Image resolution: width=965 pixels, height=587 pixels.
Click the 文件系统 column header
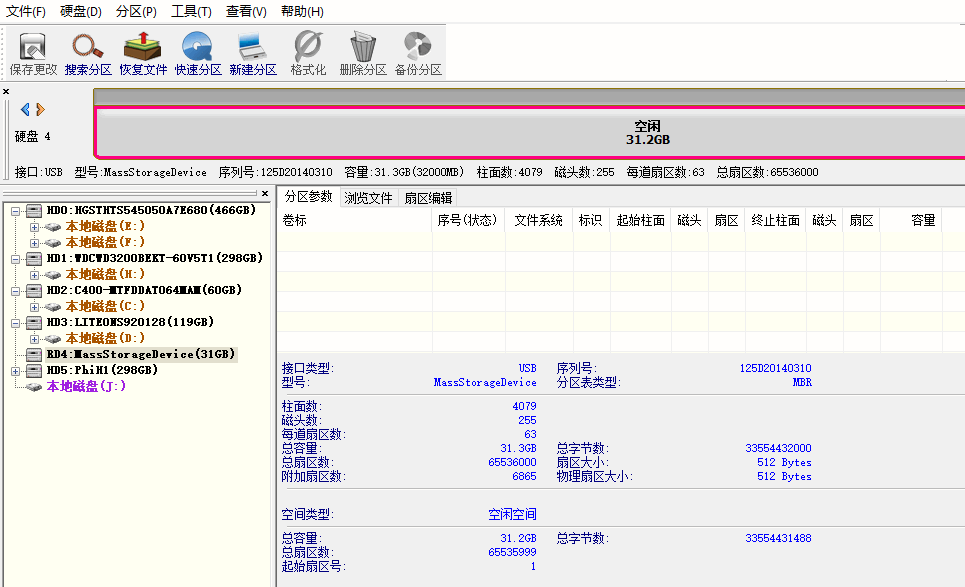click(539, 220)
